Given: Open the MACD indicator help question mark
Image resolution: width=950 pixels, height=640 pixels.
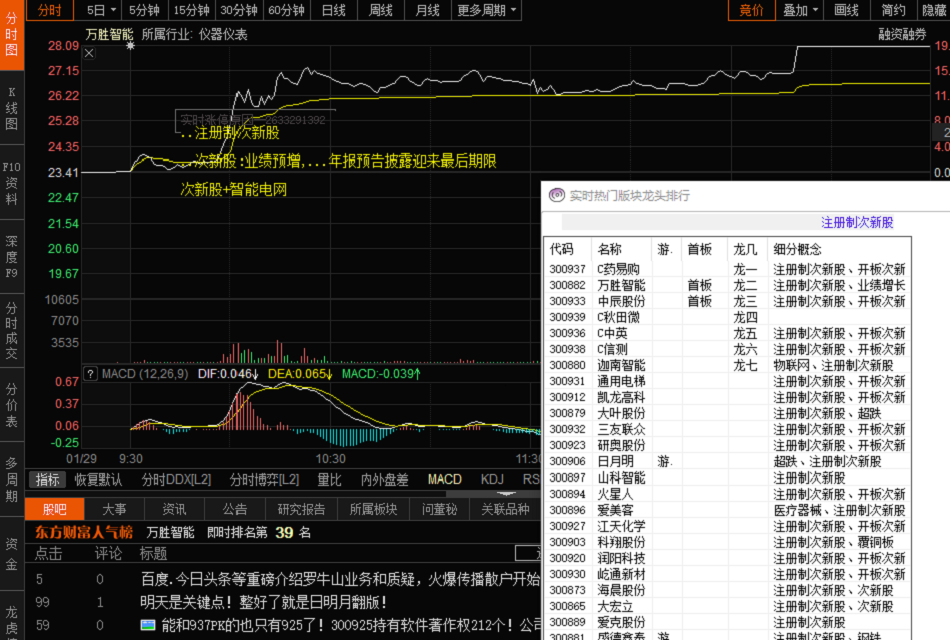Looking at the screenshot, I should pos(90,374).
